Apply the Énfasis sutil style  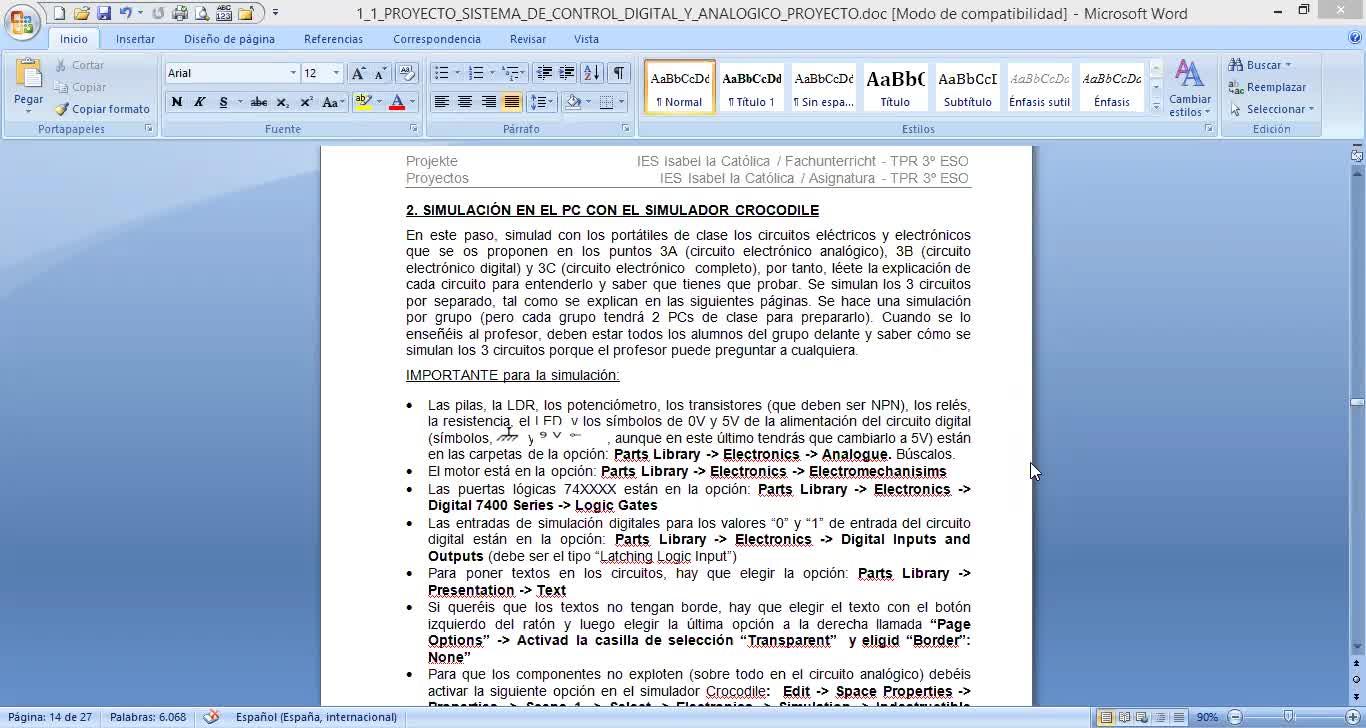coord(1040,88)
